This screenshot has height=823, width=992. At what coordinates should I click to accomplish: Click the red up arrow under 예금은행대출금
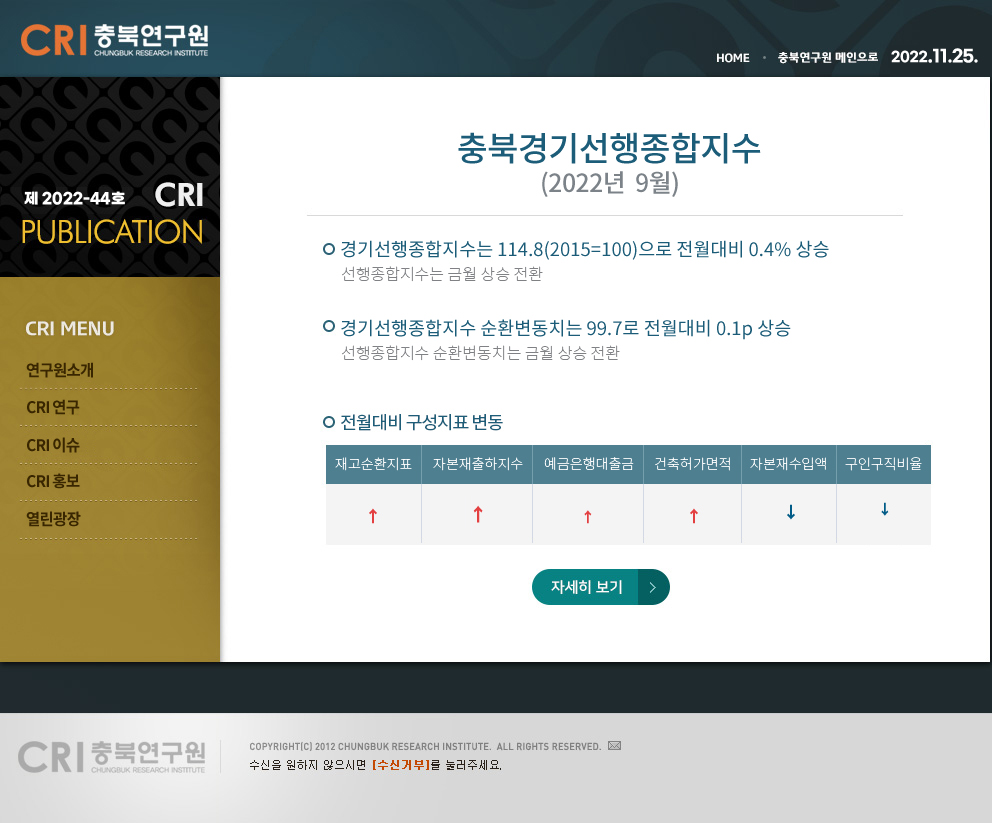(x=588, y=517)
